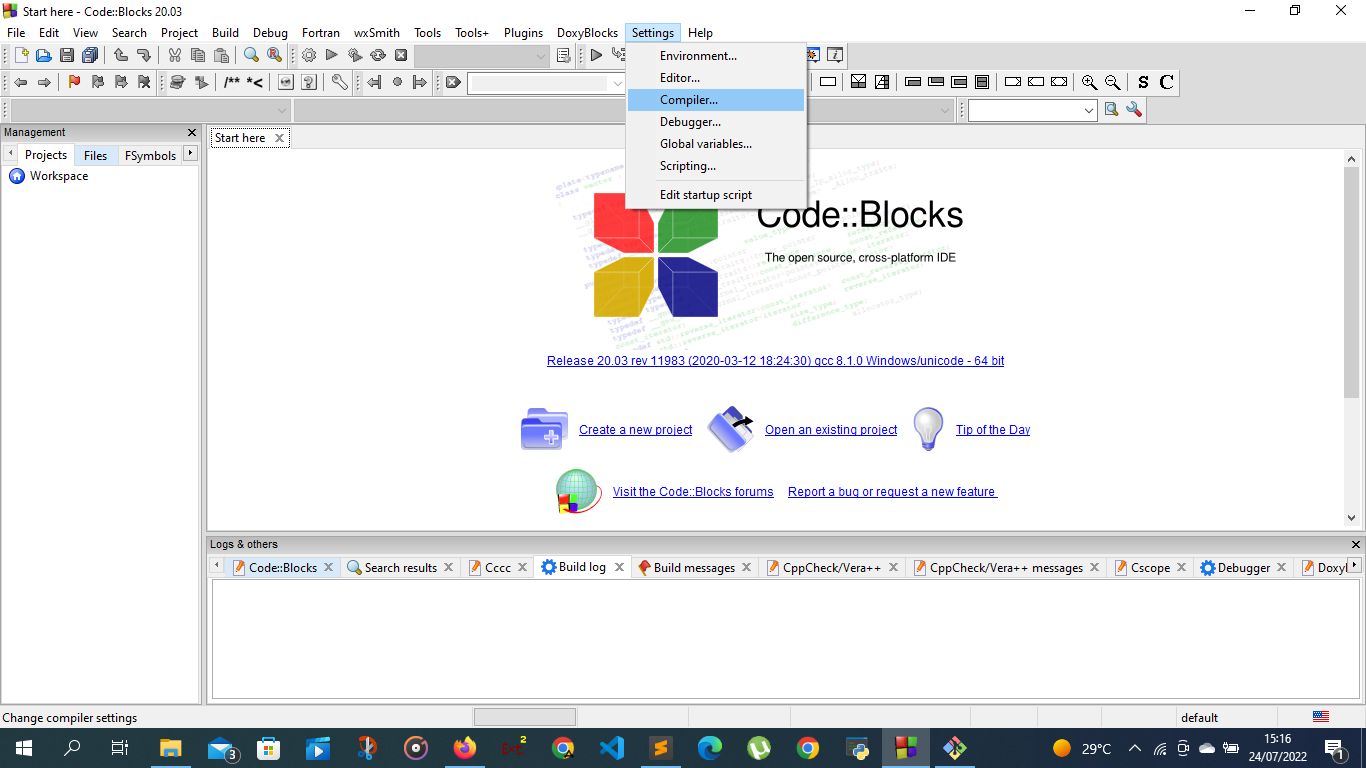Click the Undo arrow icon
This screenshot has height=768, width=1366.
tap(120, 55)
